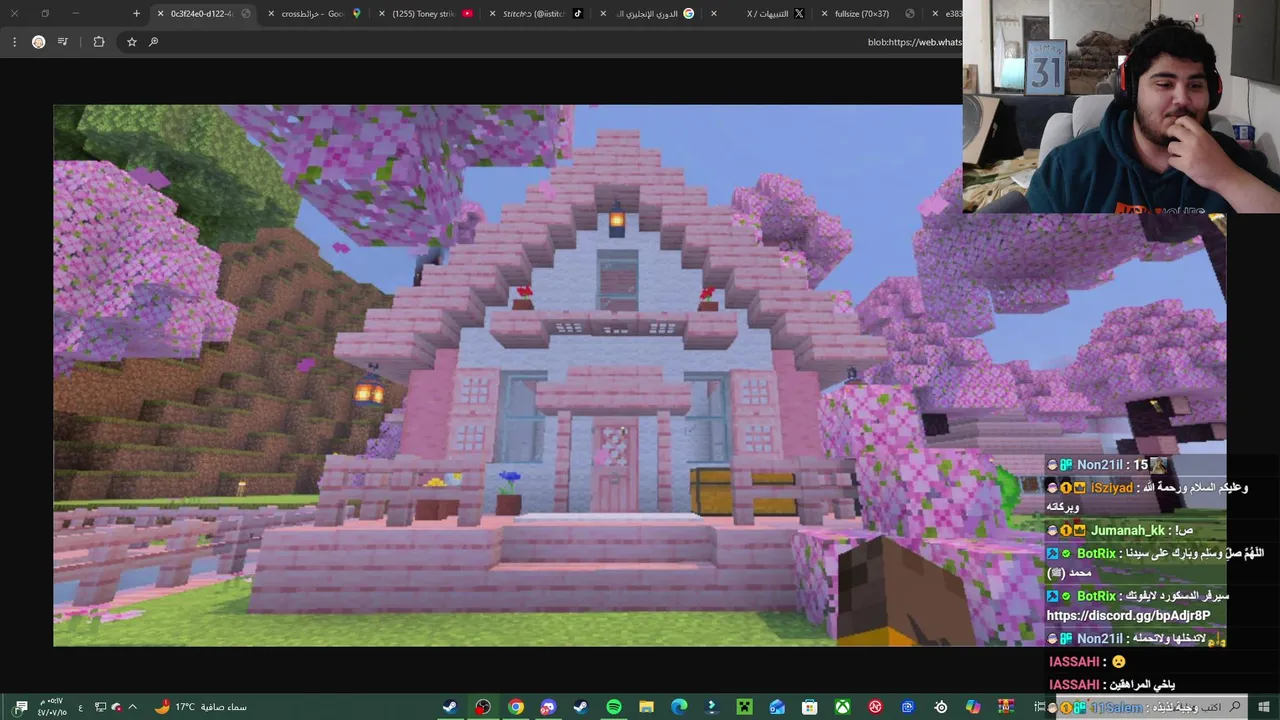The image size is (1280, 720).
Task: Close the fullsize (70×37) tab
Action: (x=824, y=14)
